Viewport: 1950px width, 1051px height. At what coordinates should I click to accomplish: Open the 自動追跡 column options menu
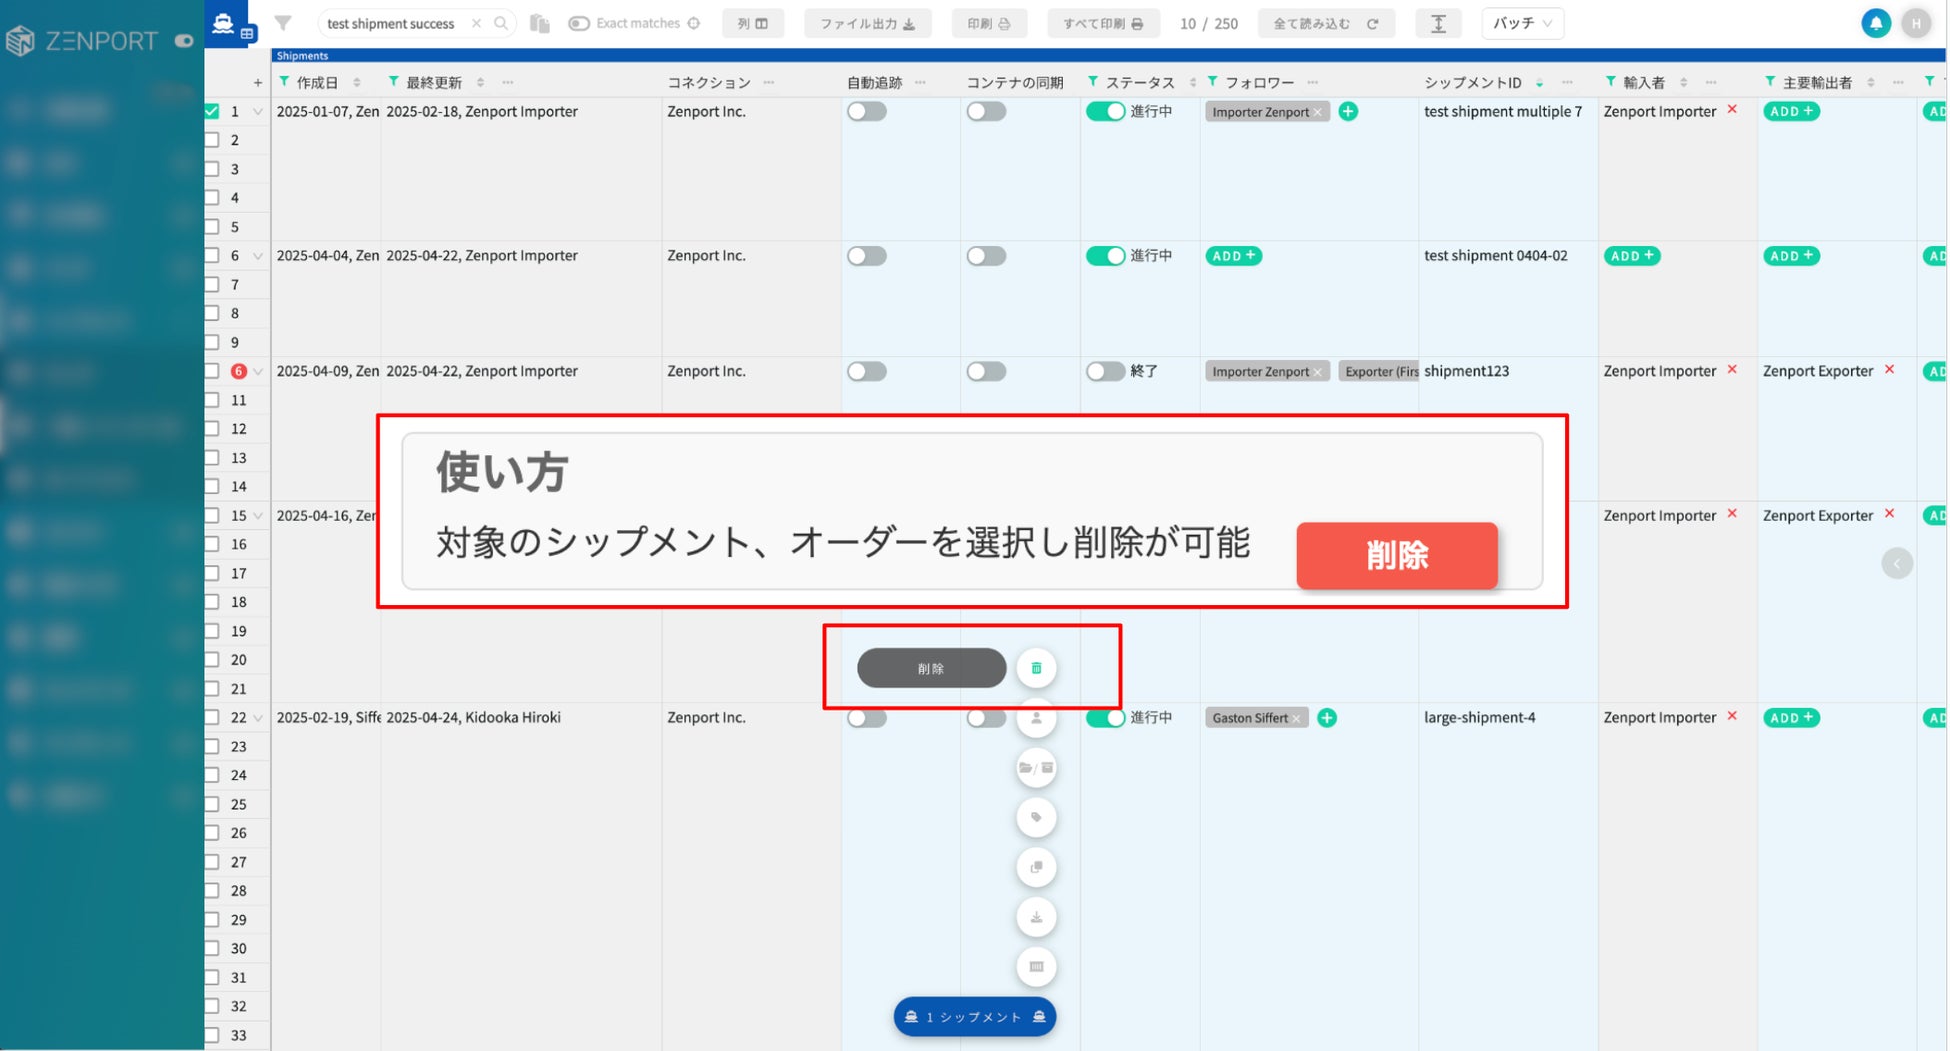pyautogui.click(x=920, y=82)
